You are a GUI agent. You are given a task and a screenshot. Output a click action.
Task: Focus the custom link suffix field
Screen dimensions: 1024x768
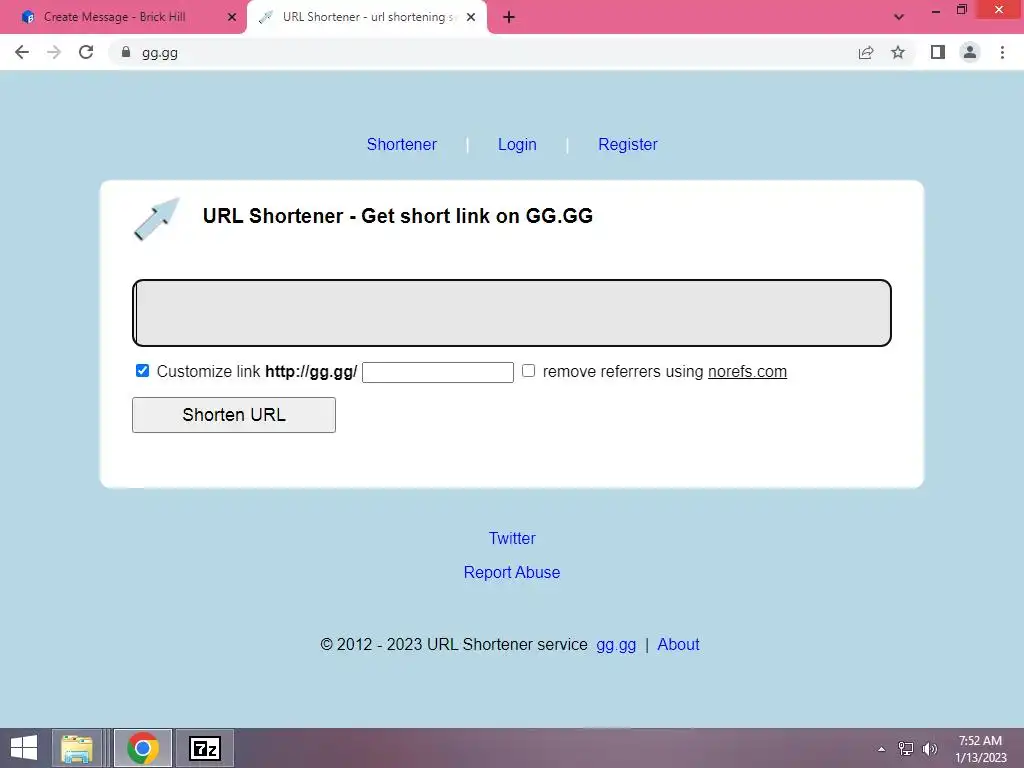(x=438, y=372)
